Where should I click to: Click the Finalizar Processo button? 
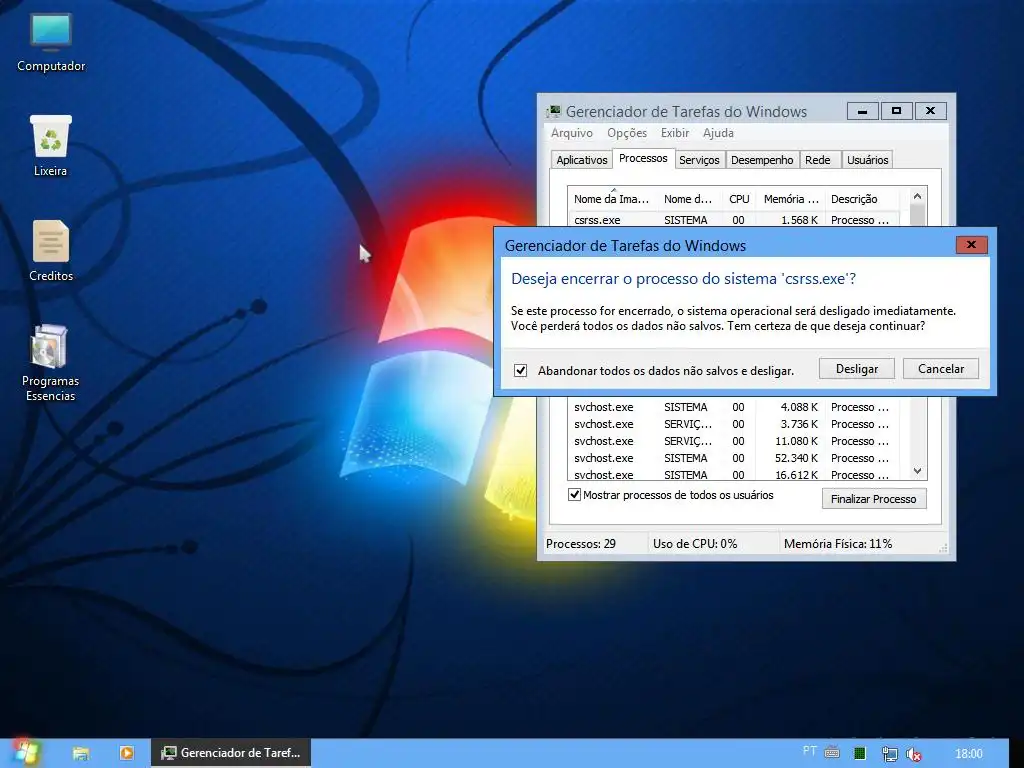(x=874, y=499)
